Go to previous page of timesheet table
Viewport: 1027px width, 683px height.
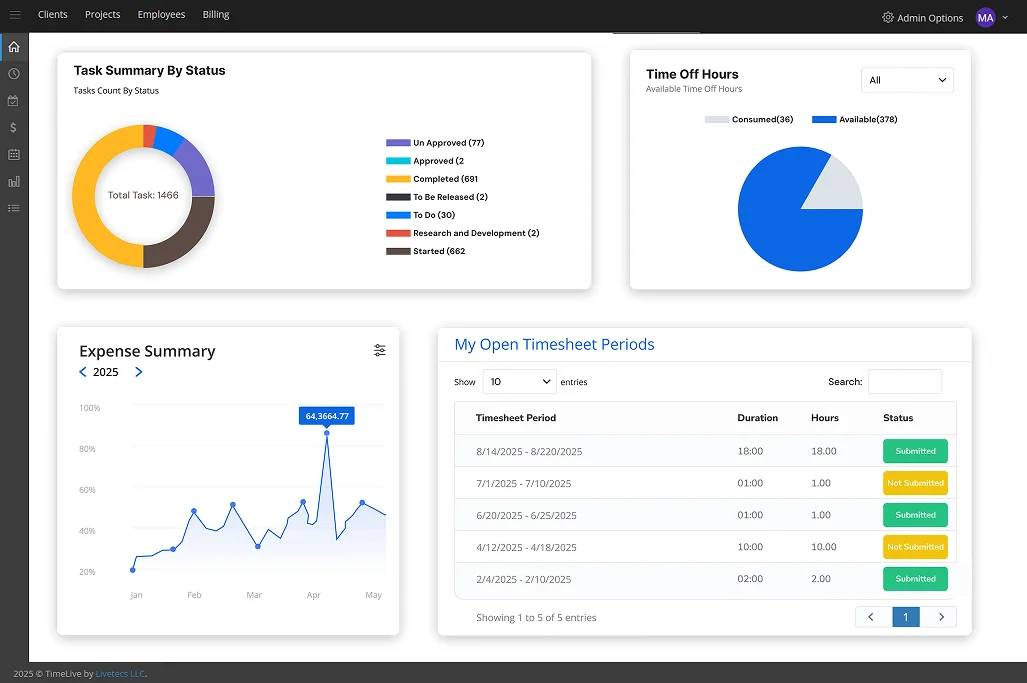tap(873, 617)
